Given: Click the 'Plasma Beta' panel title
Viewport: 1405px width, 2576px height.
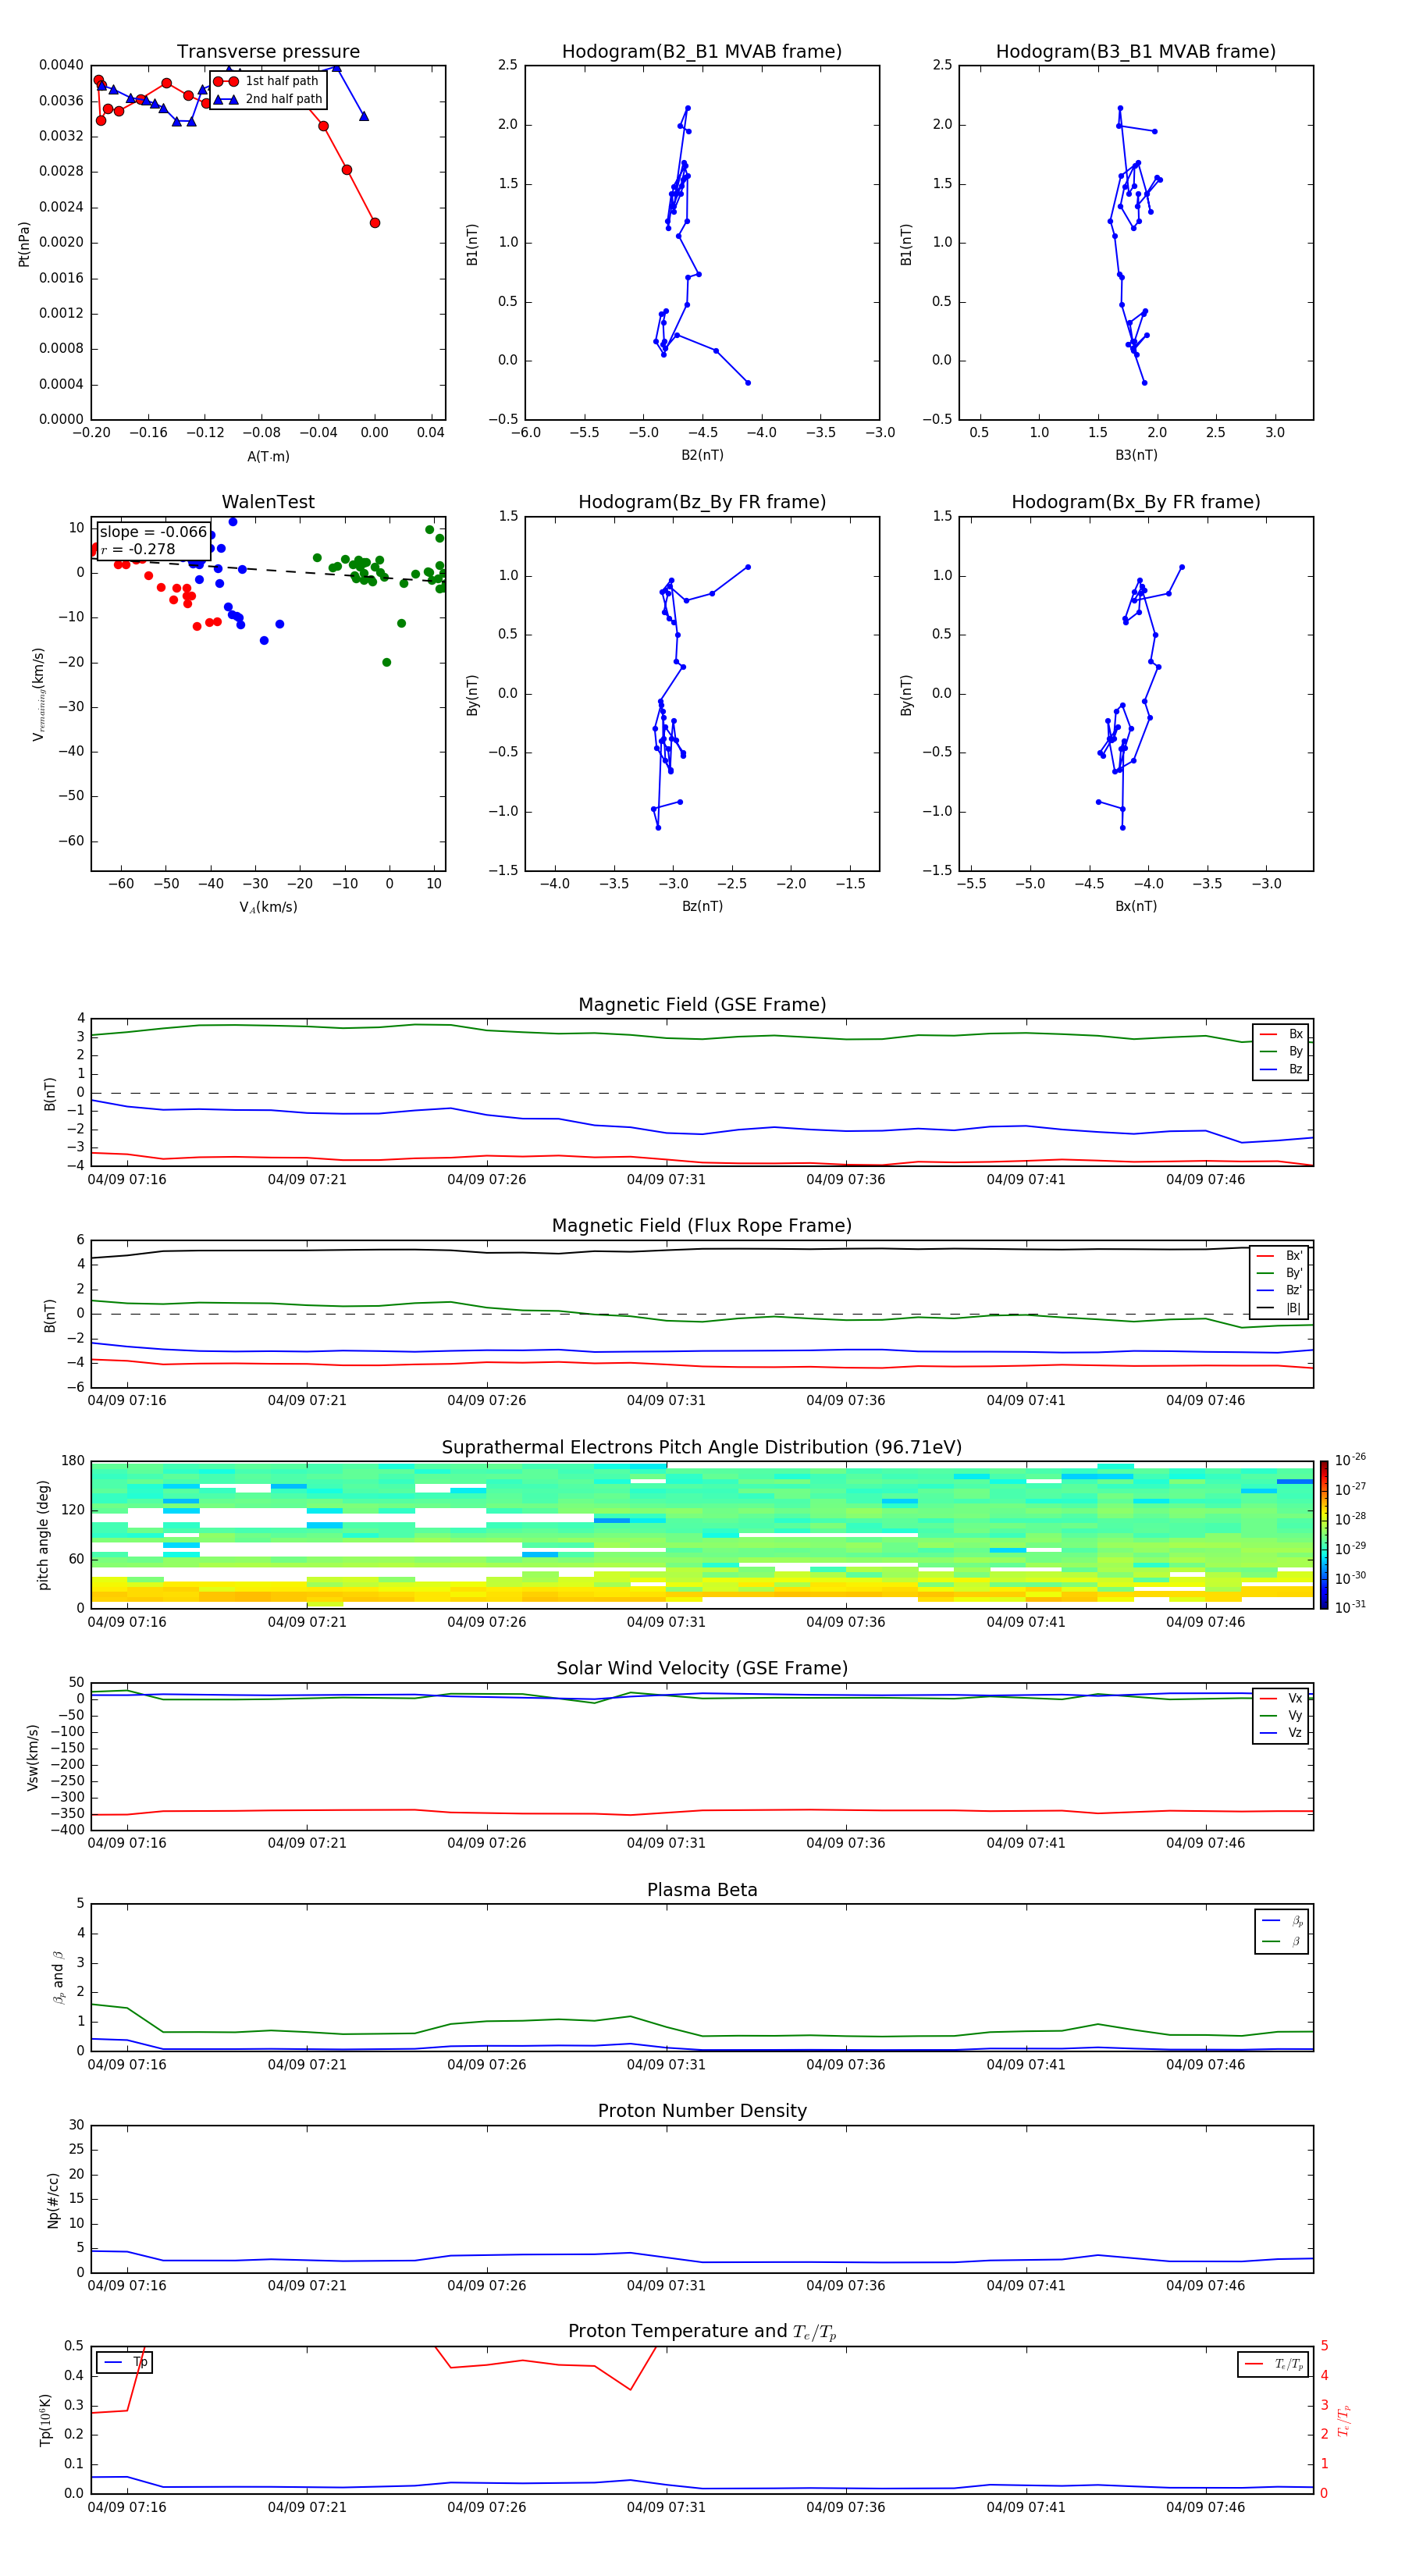Looking at the screenshot, I should [702, 1890].
